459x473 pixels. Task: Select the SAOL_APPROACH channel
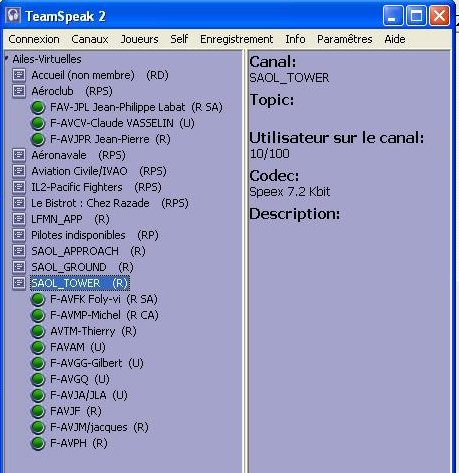[88, 251]
